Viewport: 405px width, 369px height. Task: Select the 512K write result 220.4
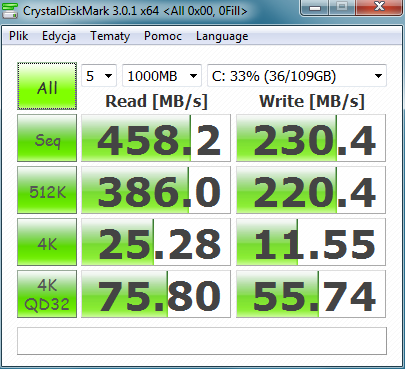click(x=311, y=190)
